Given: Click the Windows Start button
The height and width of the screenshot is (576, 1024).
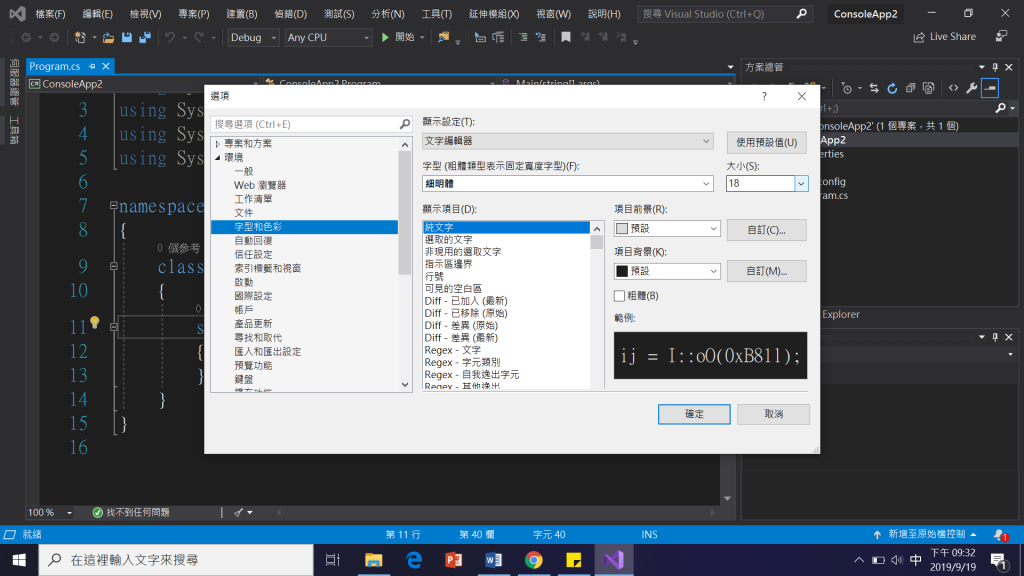Looking at the screenshot, I should click(x=19, y=560).
